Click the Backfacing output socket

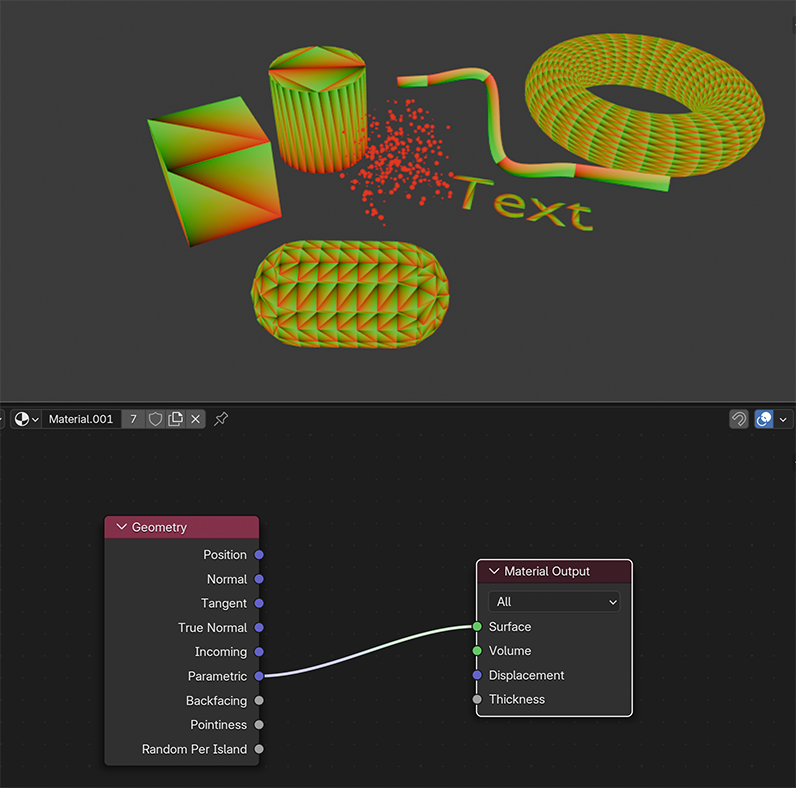coord(259,700)
